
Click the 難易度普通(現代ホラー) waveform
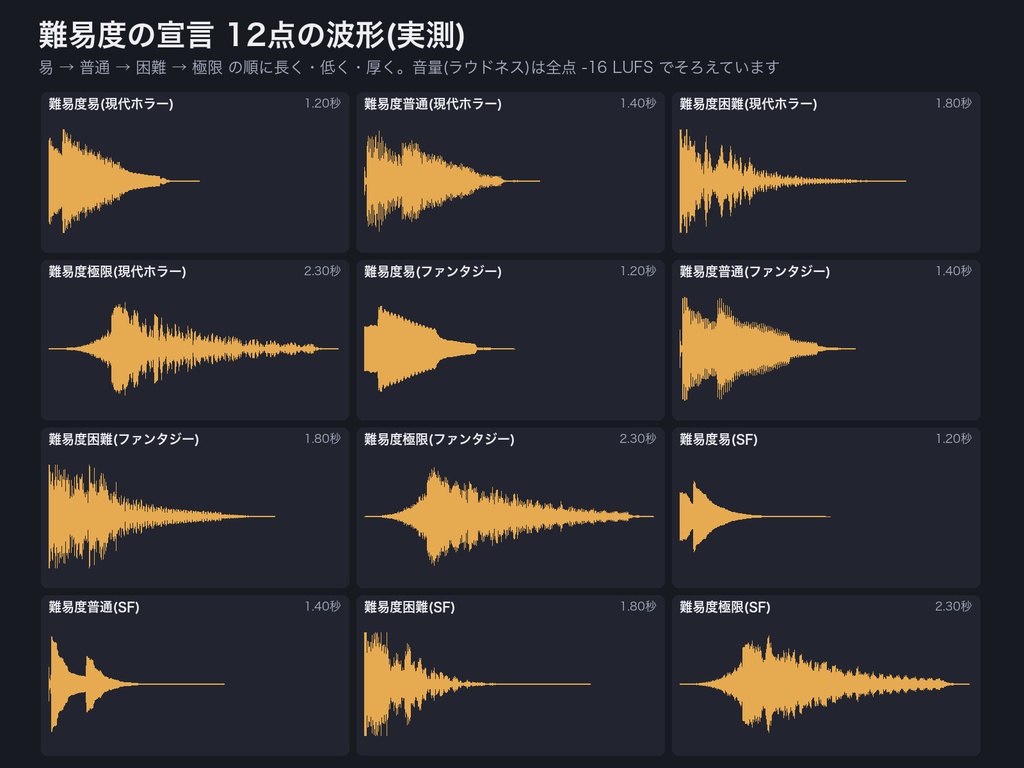(452, 181)
